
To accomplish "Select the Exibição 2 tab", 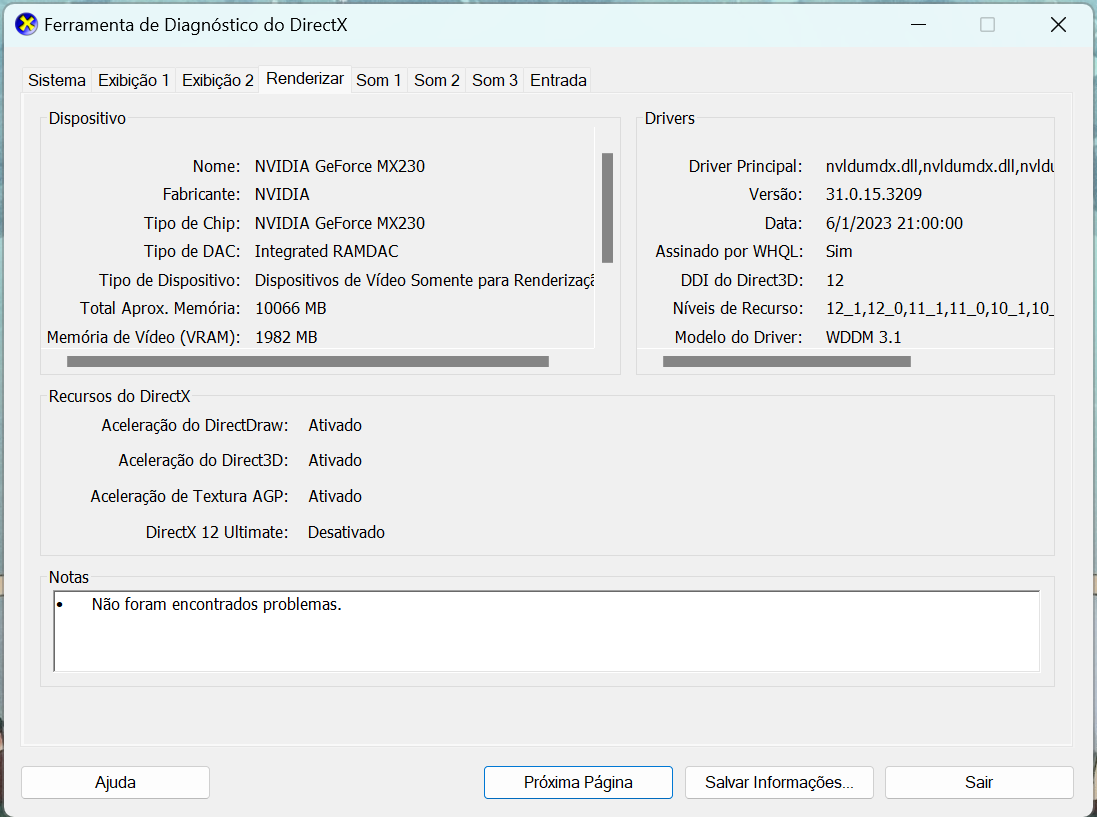I will click(217, 80).
